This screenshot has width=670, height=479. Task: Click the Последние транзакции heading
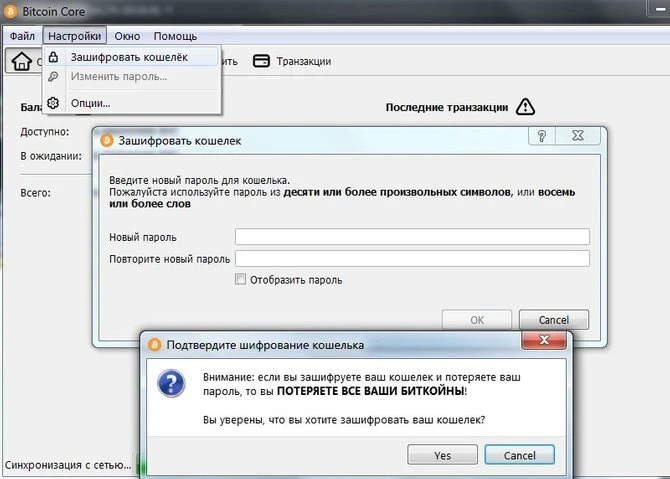[447, 107]
